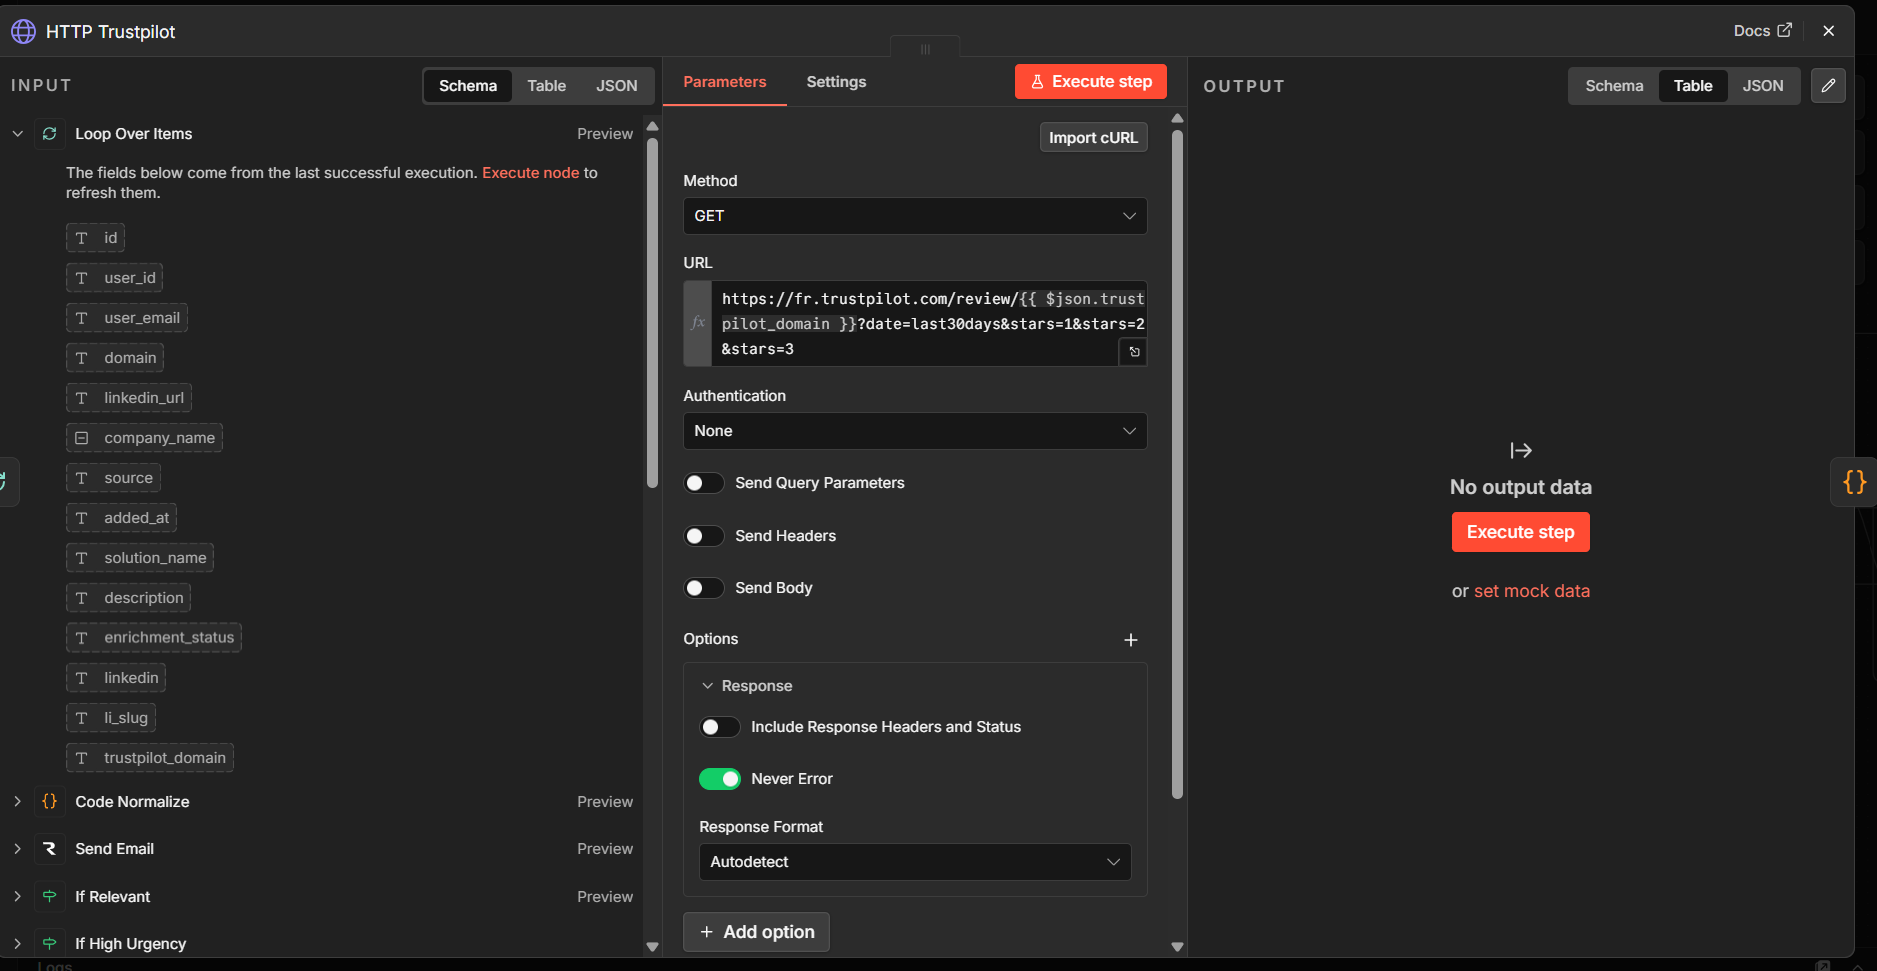Click the text type icon of added_at
Viewport: 1877px width, 971px height.
pos(82,518)
